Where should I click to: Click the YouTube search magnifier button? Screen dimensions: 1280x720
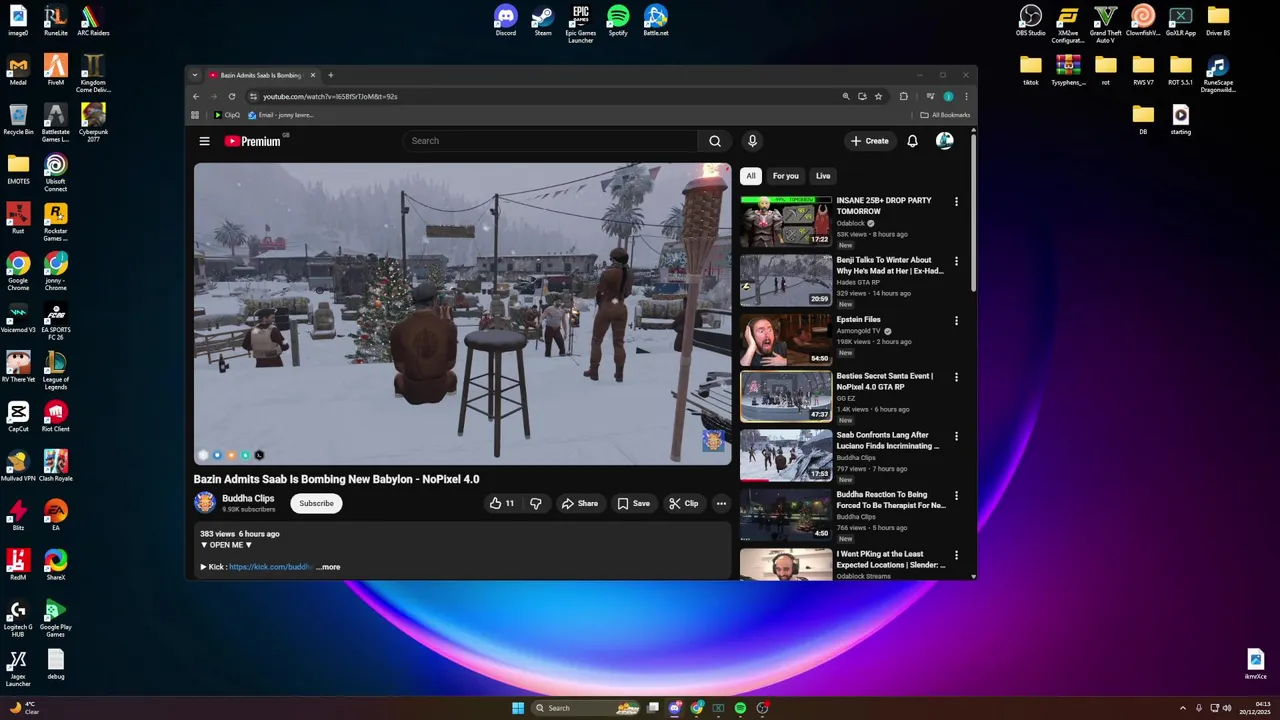pos(714,141)
